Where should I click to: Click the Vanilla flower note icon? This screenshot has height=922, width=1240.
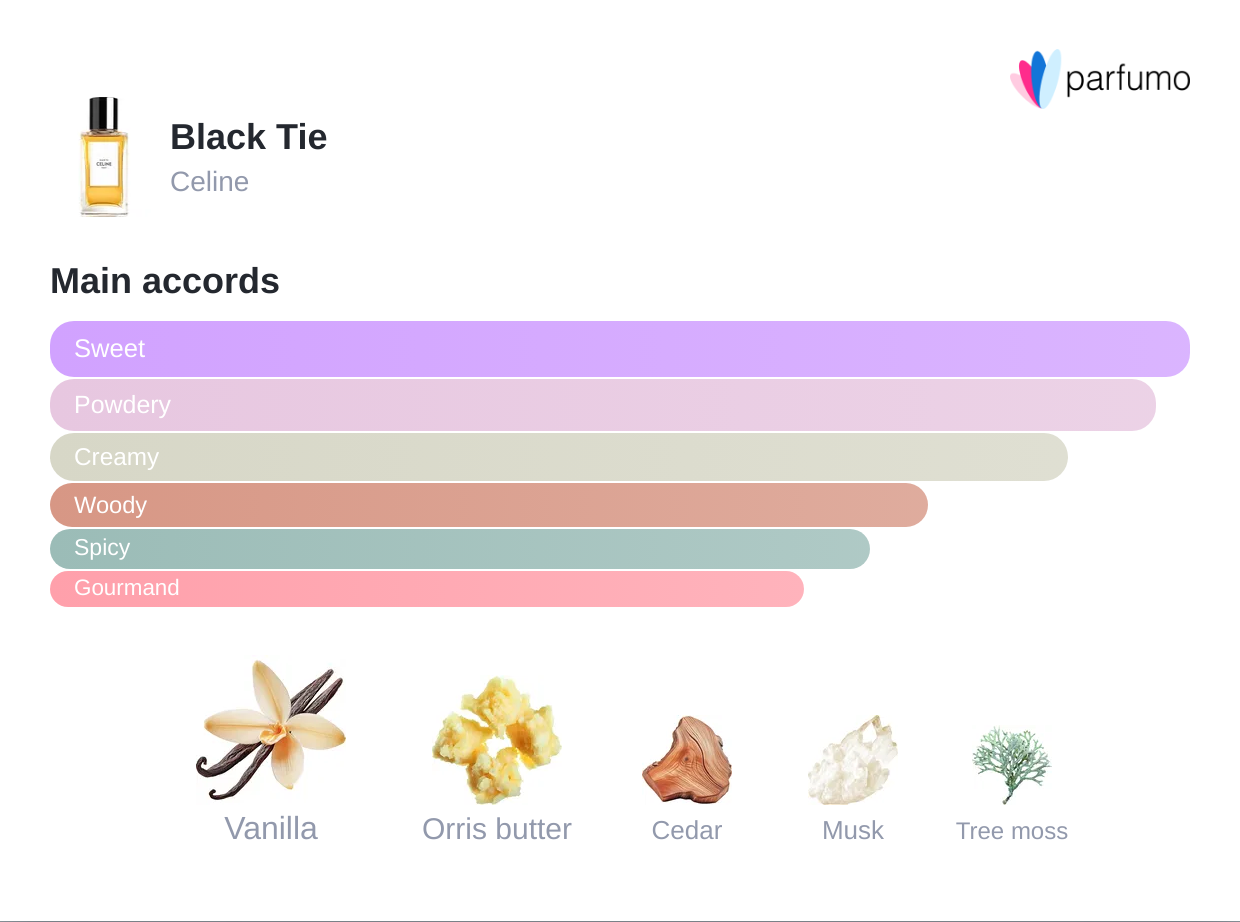point(271,731)
